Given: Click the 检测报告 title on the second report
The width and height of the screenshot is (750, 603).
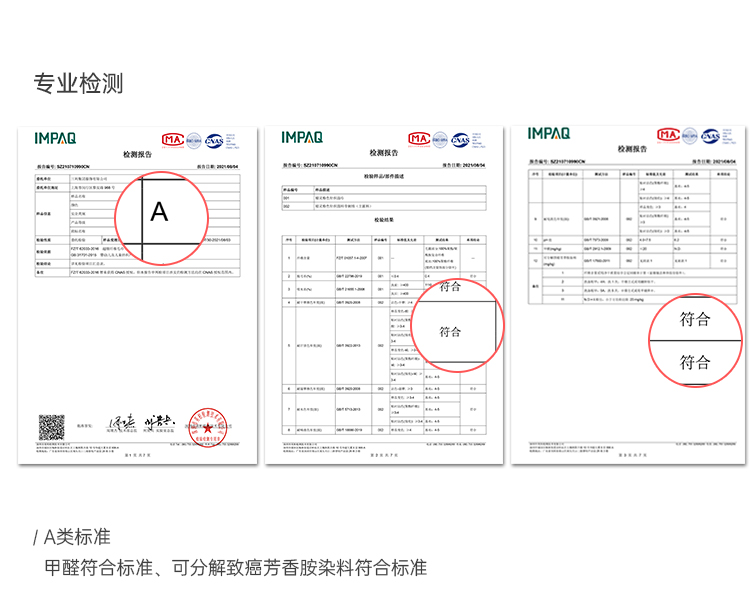Looking at the screenshot, I should [x=384, y=153].
